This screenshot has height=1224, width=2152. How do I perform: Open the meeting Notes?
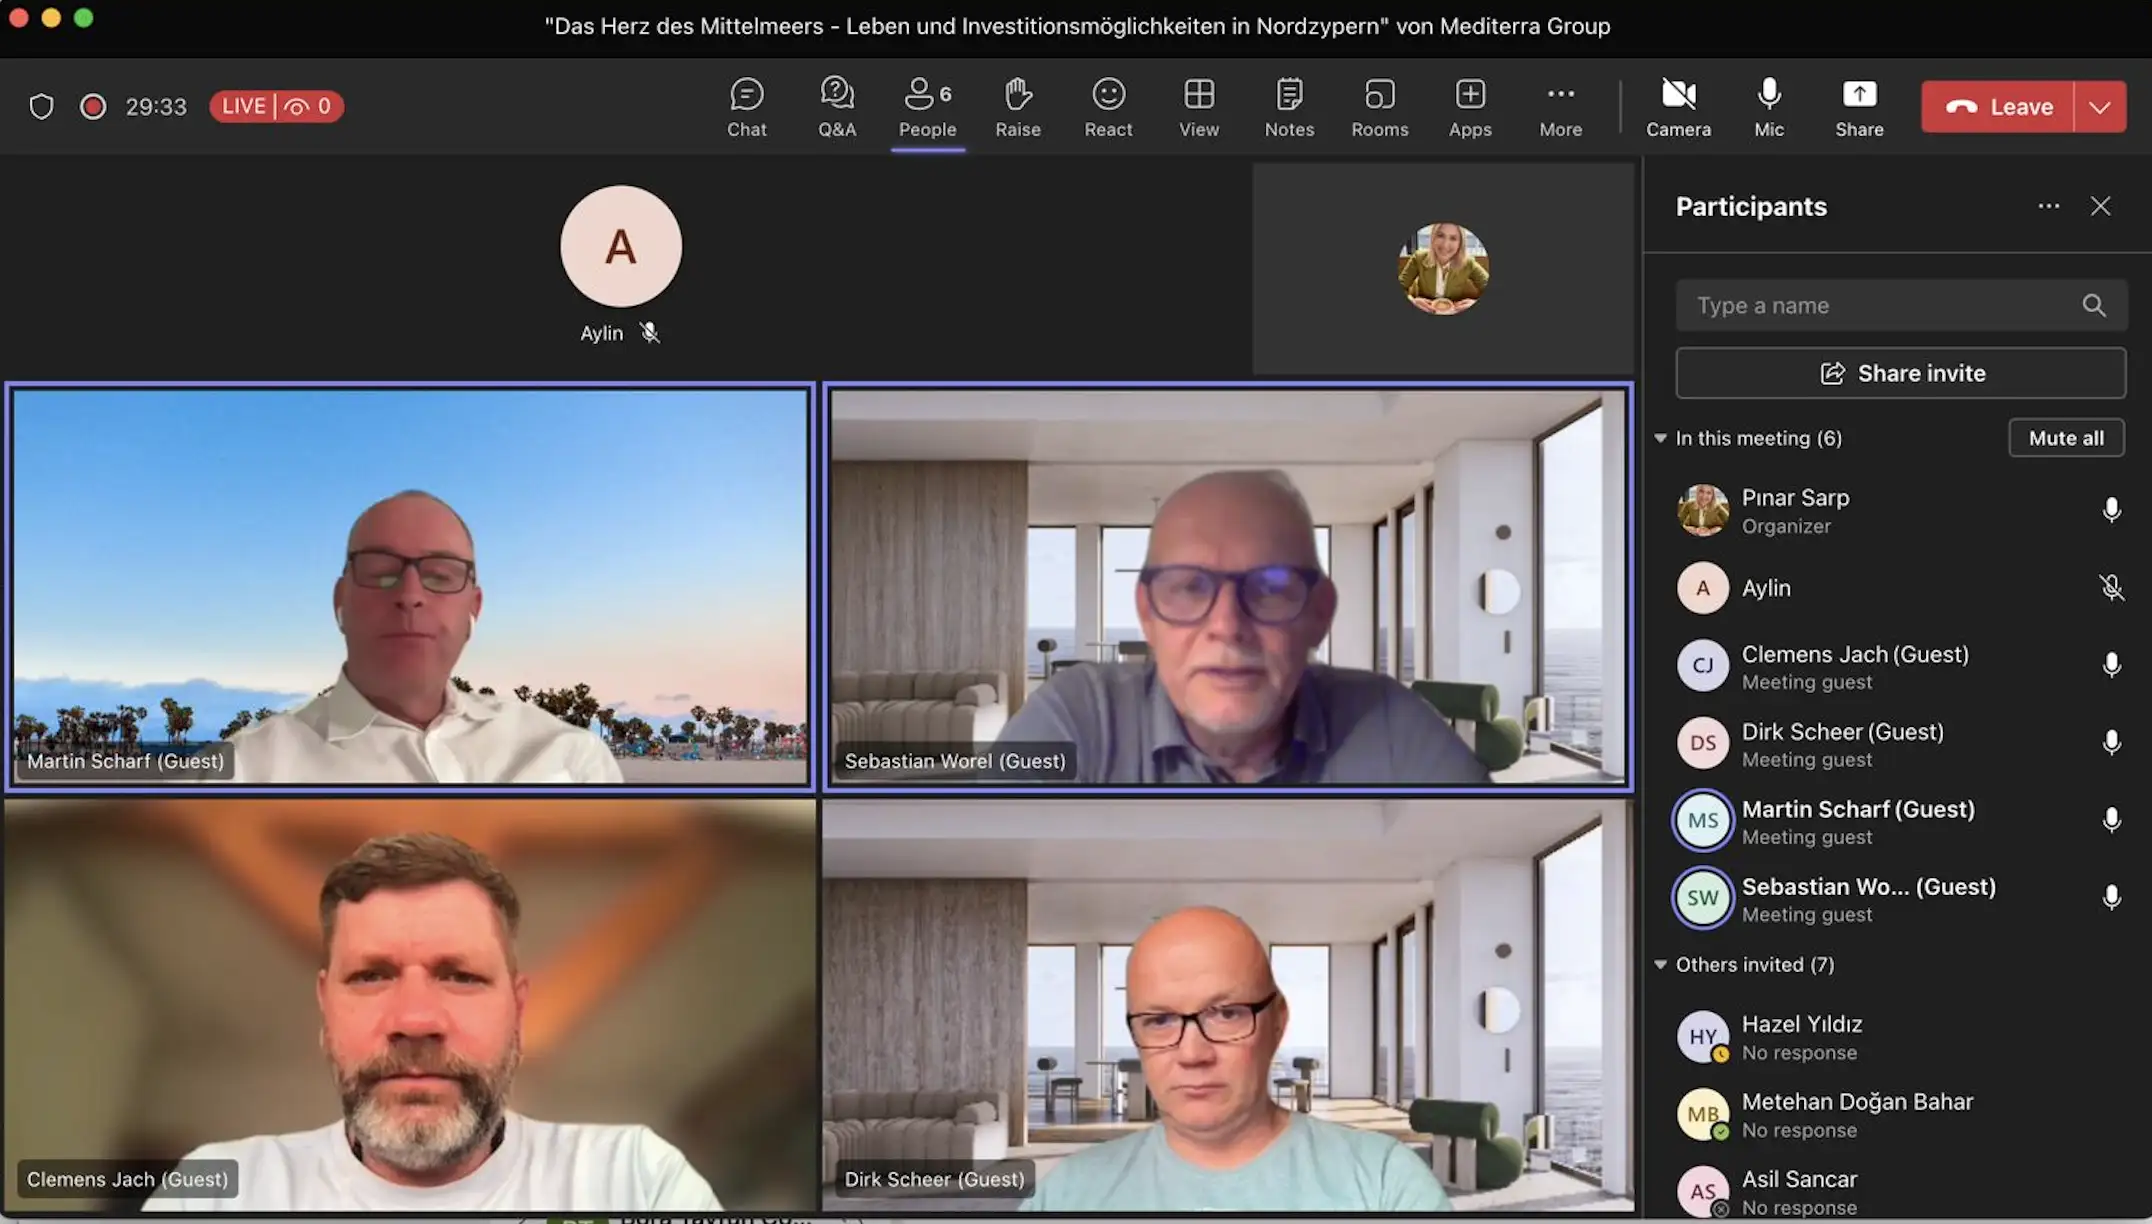1288,106
